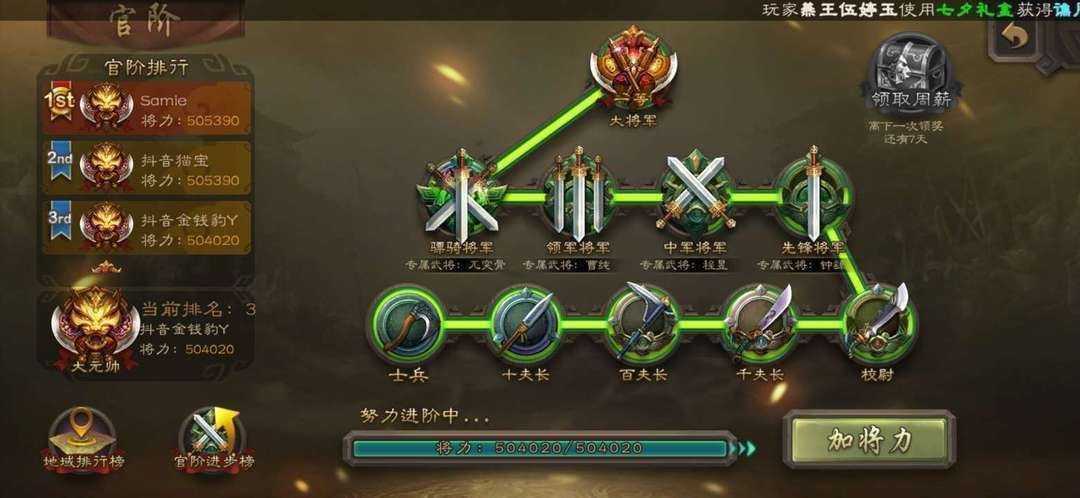
Task: Select the 领军将军 three-swords icon
Action: pos(579,195)
